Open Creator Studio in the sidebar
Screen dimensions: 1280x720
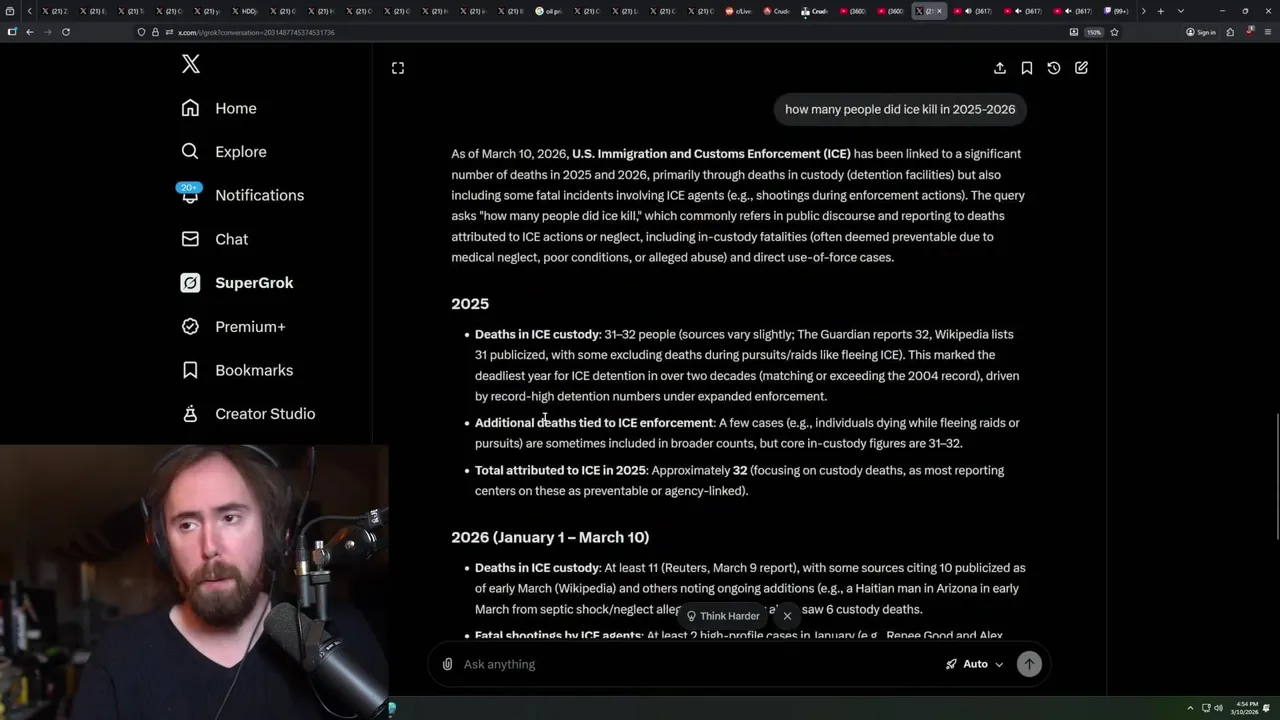coord(265,413)
